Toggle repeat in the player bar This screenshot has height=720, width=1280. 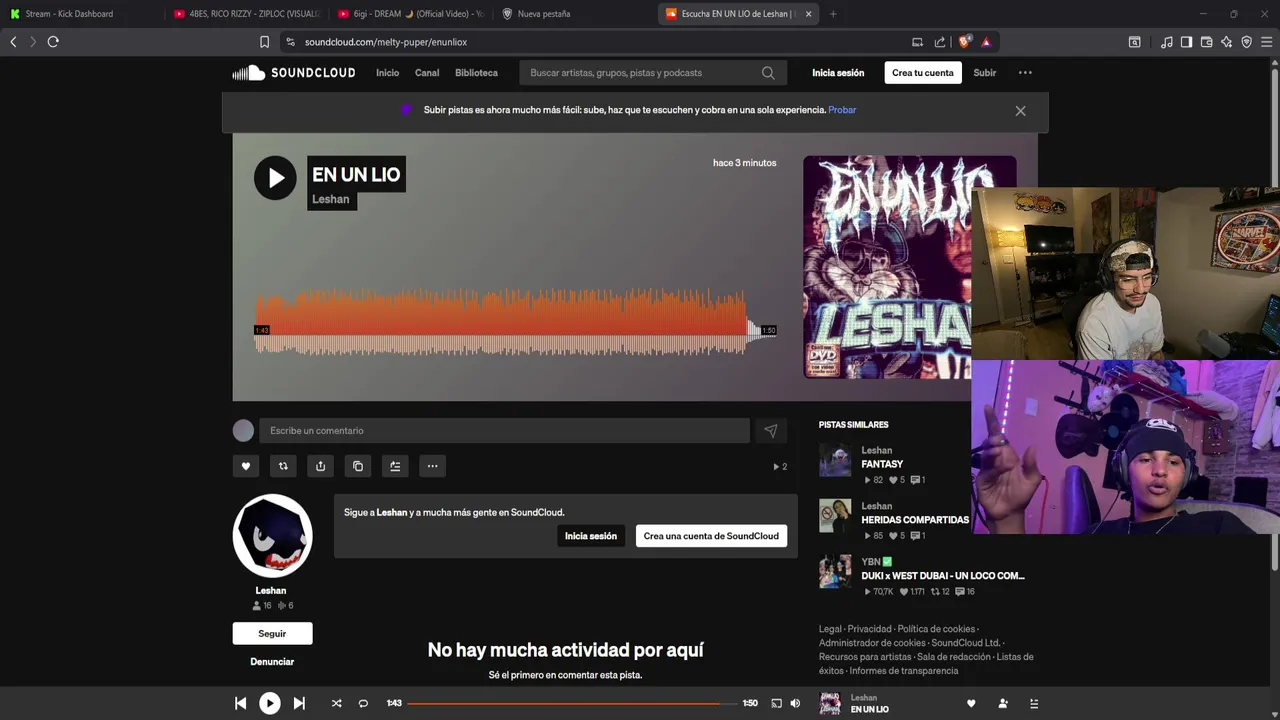363,704
